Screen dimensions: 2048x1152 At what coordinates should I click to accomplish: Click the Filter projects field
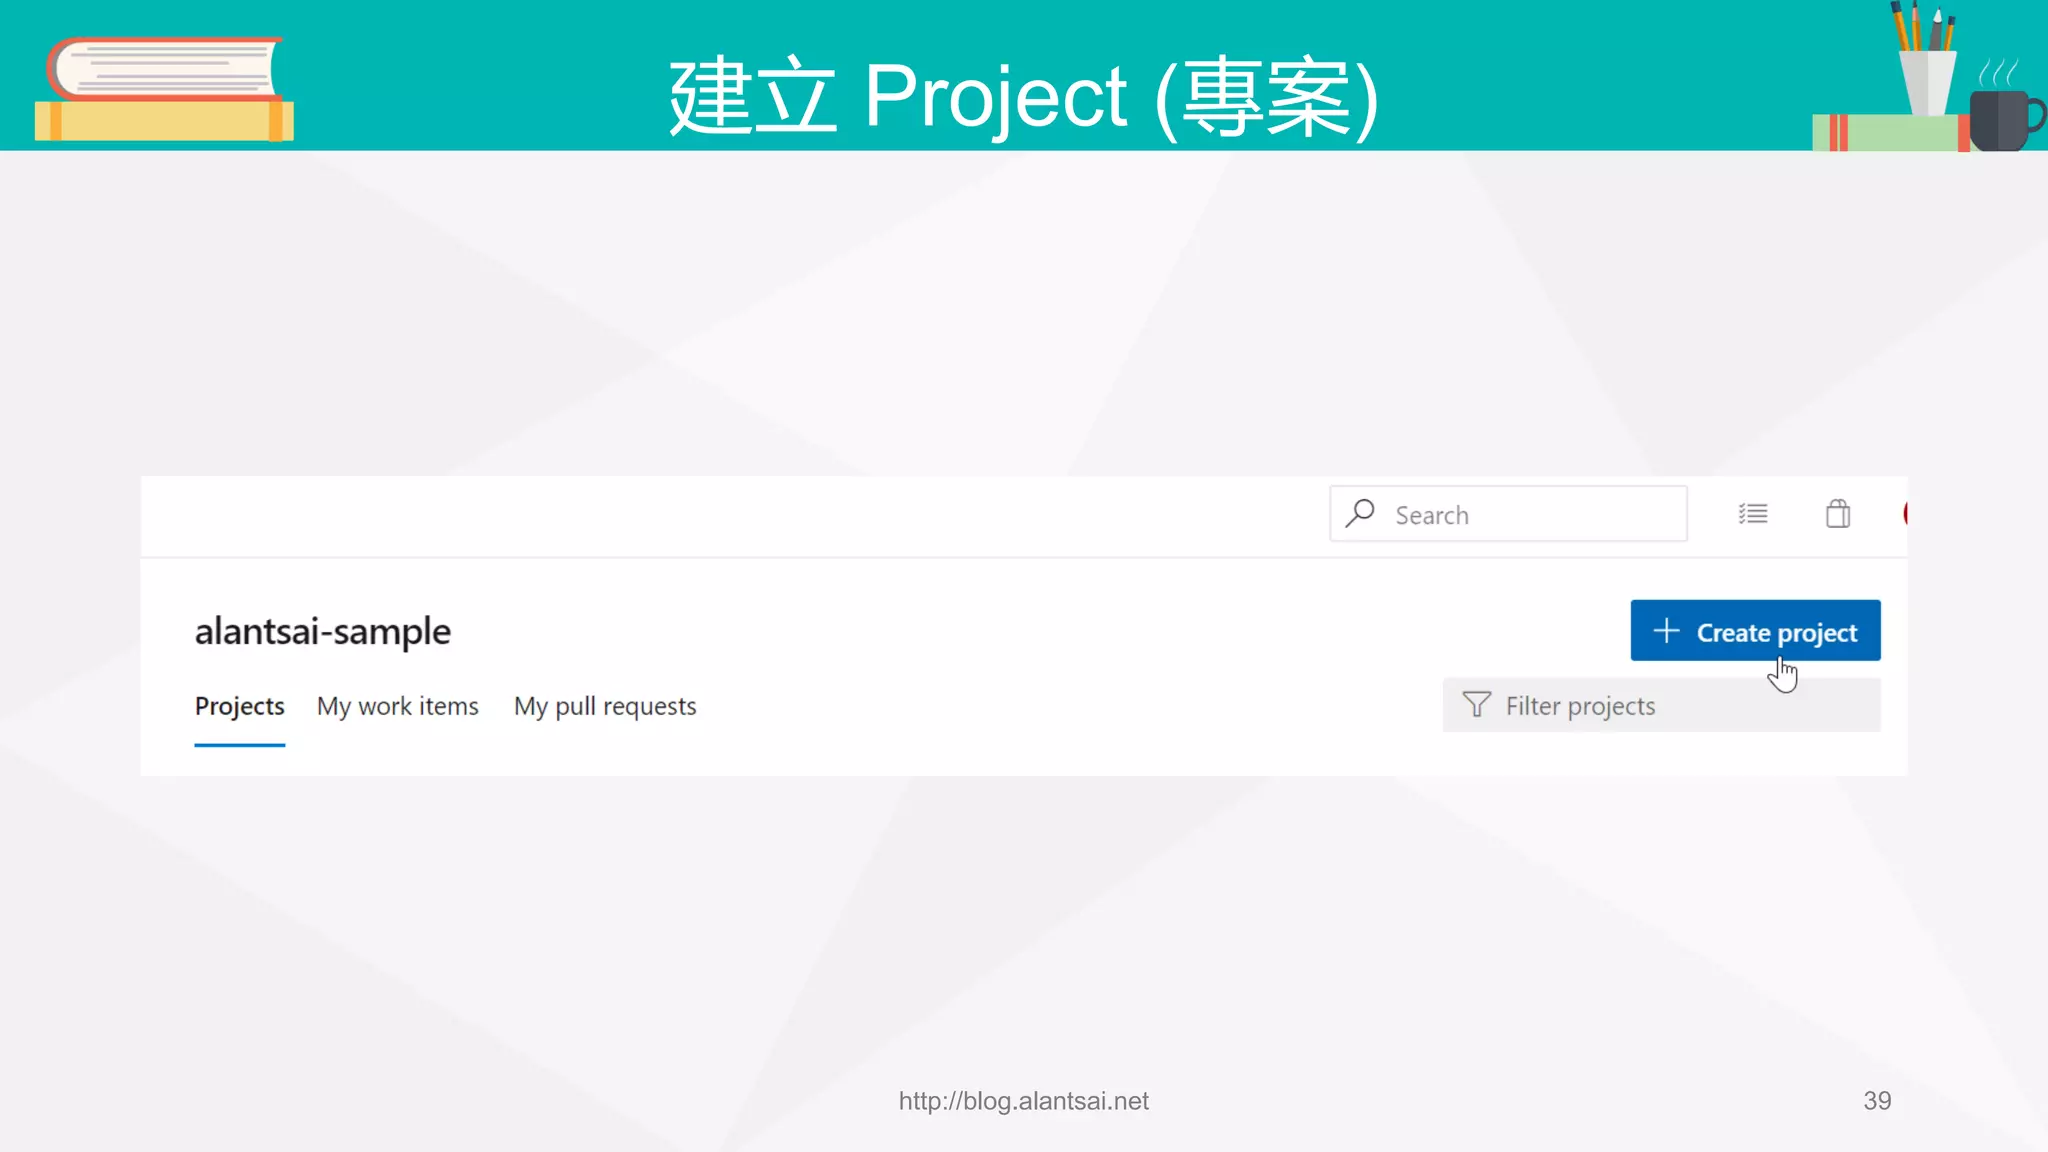[1661, 705]
